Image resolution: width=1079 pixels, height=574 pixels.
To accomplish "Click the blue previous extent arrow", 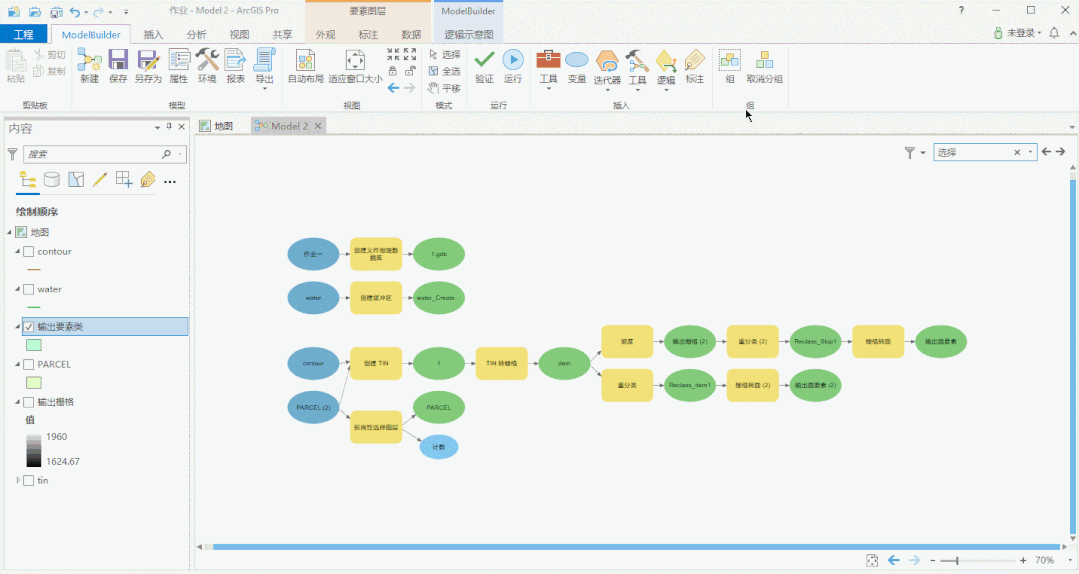I will (x=393, y=88).
